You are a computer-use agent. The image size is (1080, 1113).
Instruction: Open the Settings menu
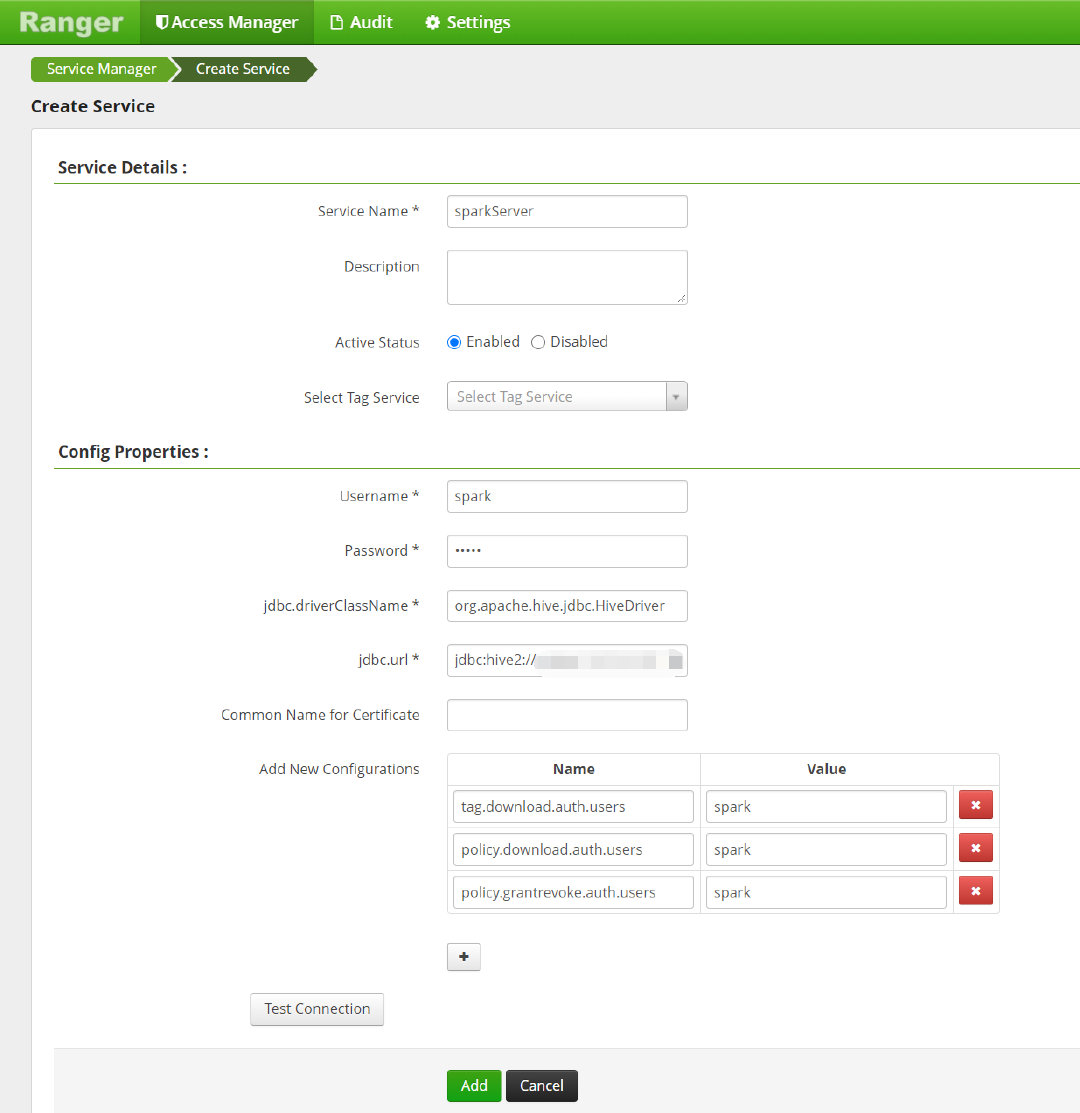click(468, 22)
